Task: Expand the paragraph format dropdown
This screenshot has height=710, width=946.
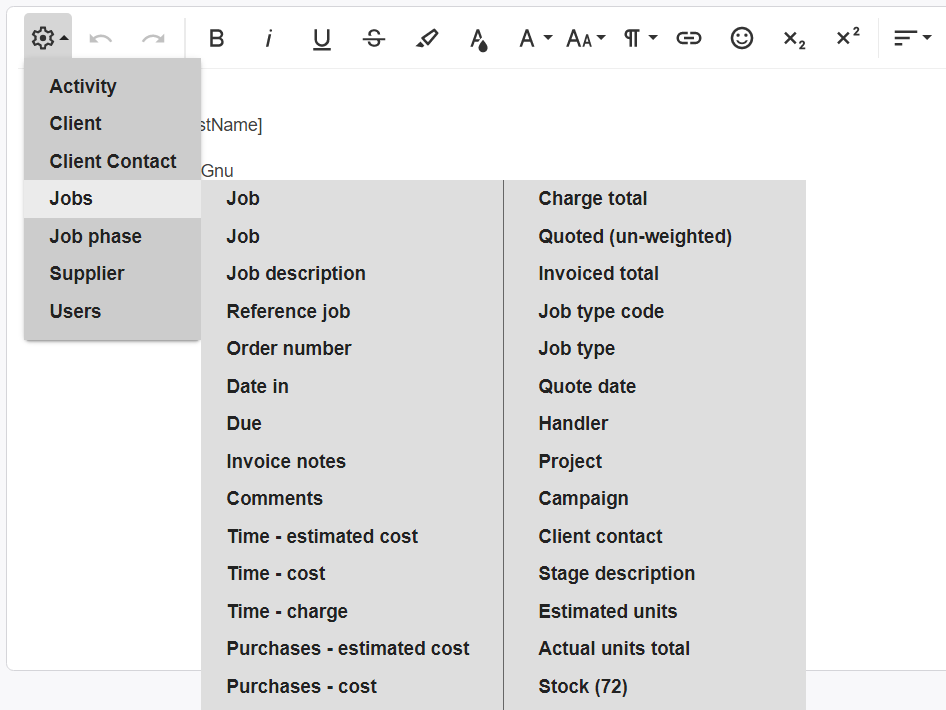Action: point(640,38)
